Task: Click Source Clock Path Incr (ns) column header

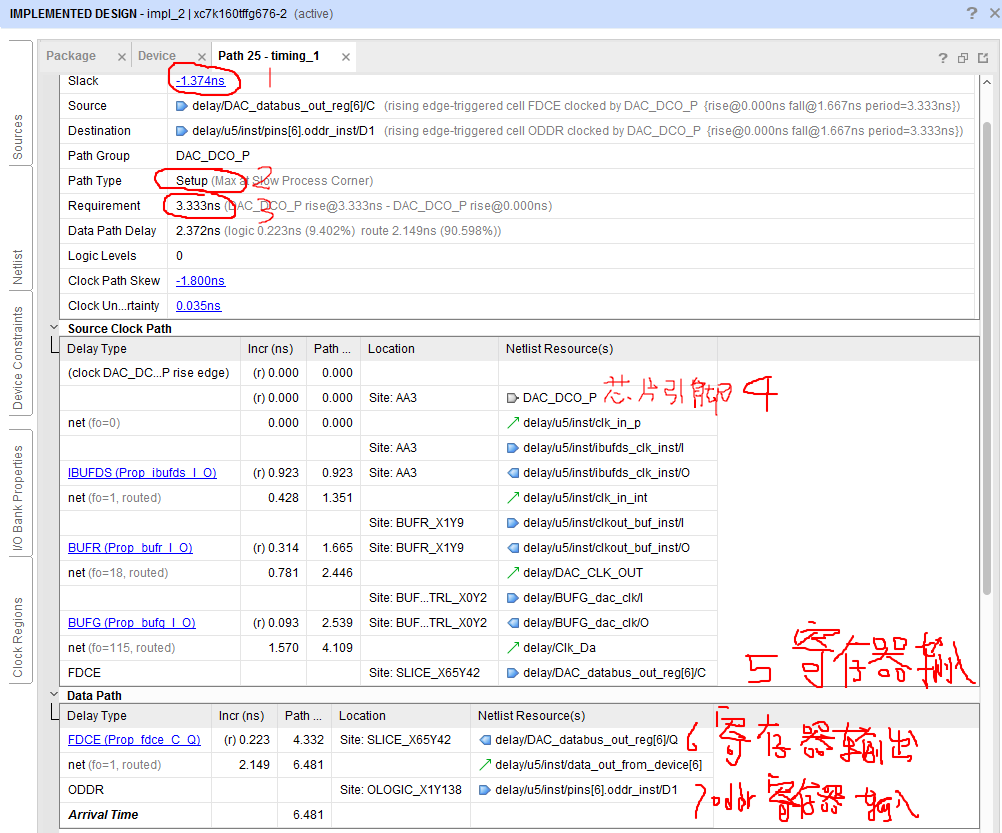Action: point(274,349)
